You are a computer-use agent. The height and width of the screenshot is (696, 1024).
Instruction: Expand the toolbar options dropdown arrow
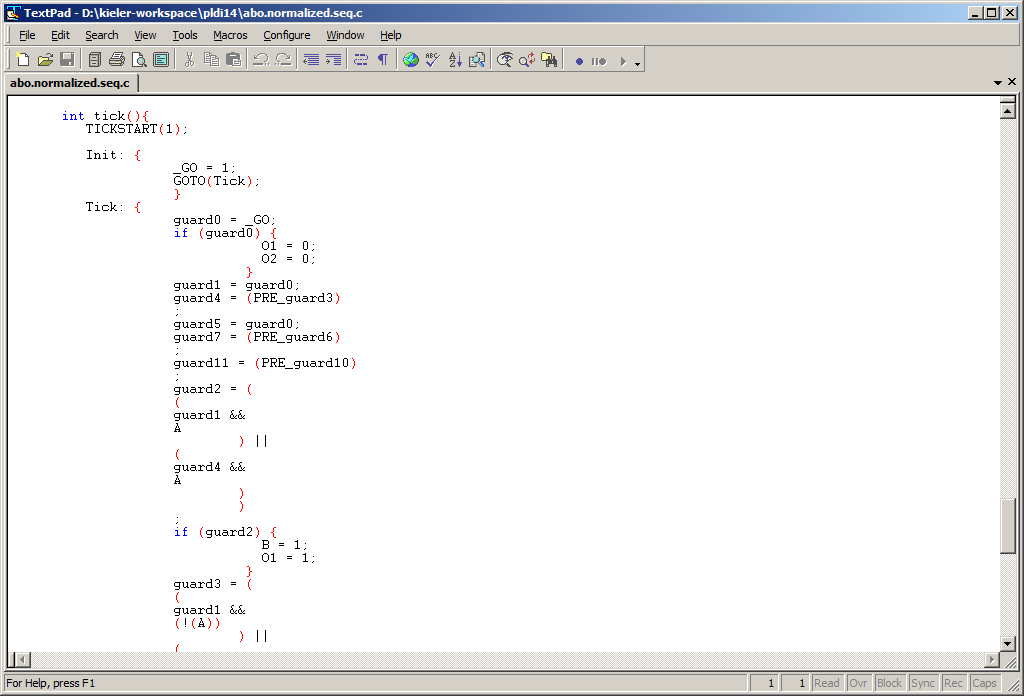point(638,63)
